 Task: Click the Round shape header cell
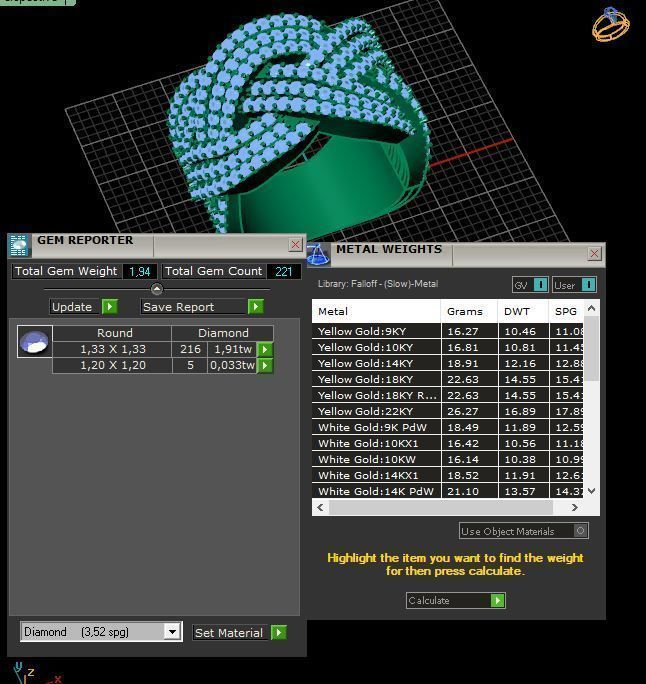click(113, 333)
